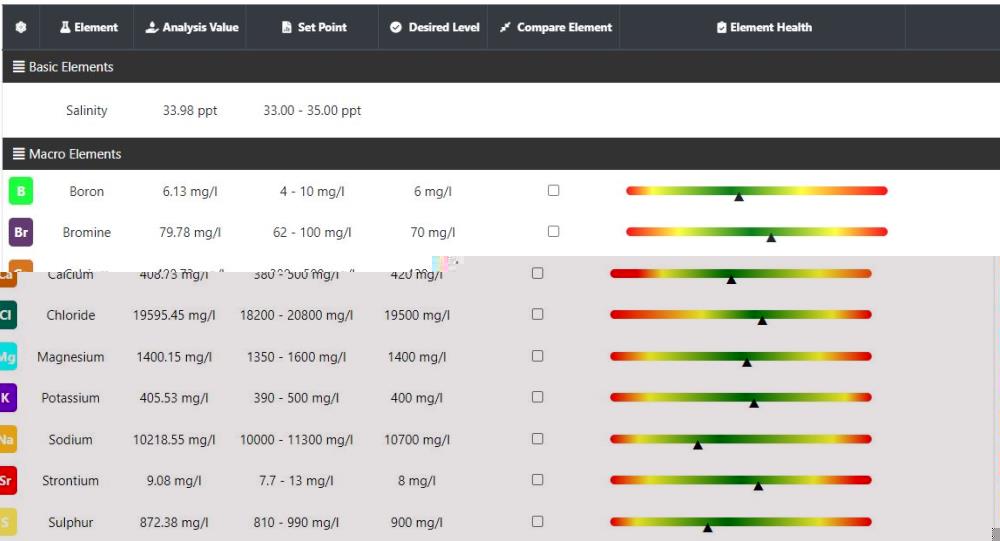Collapse the Macro Elements section

(68, 154)
